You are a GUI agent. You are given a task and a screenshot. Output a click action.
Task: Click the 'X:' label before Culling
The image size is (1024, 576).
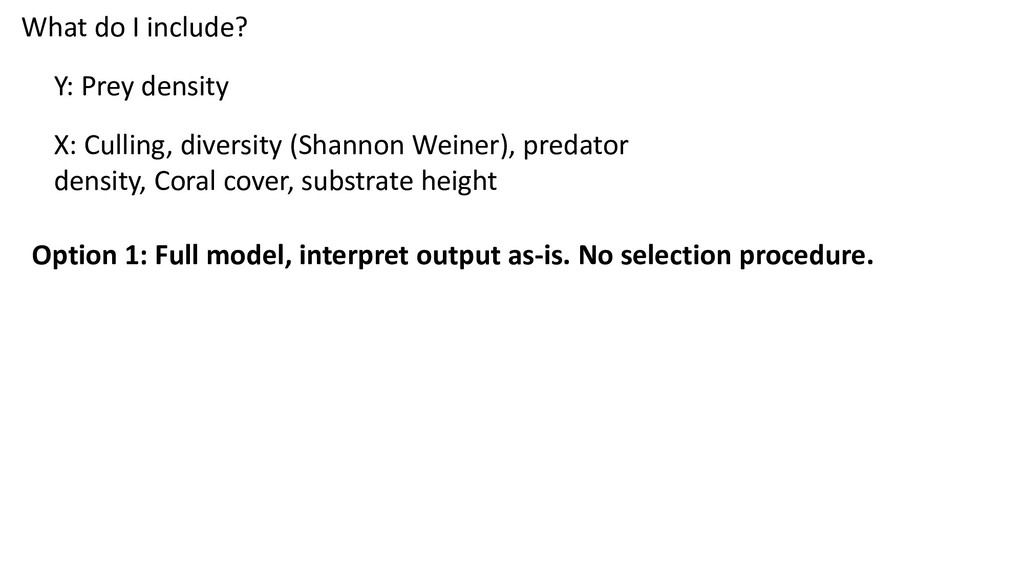[65, 145]
